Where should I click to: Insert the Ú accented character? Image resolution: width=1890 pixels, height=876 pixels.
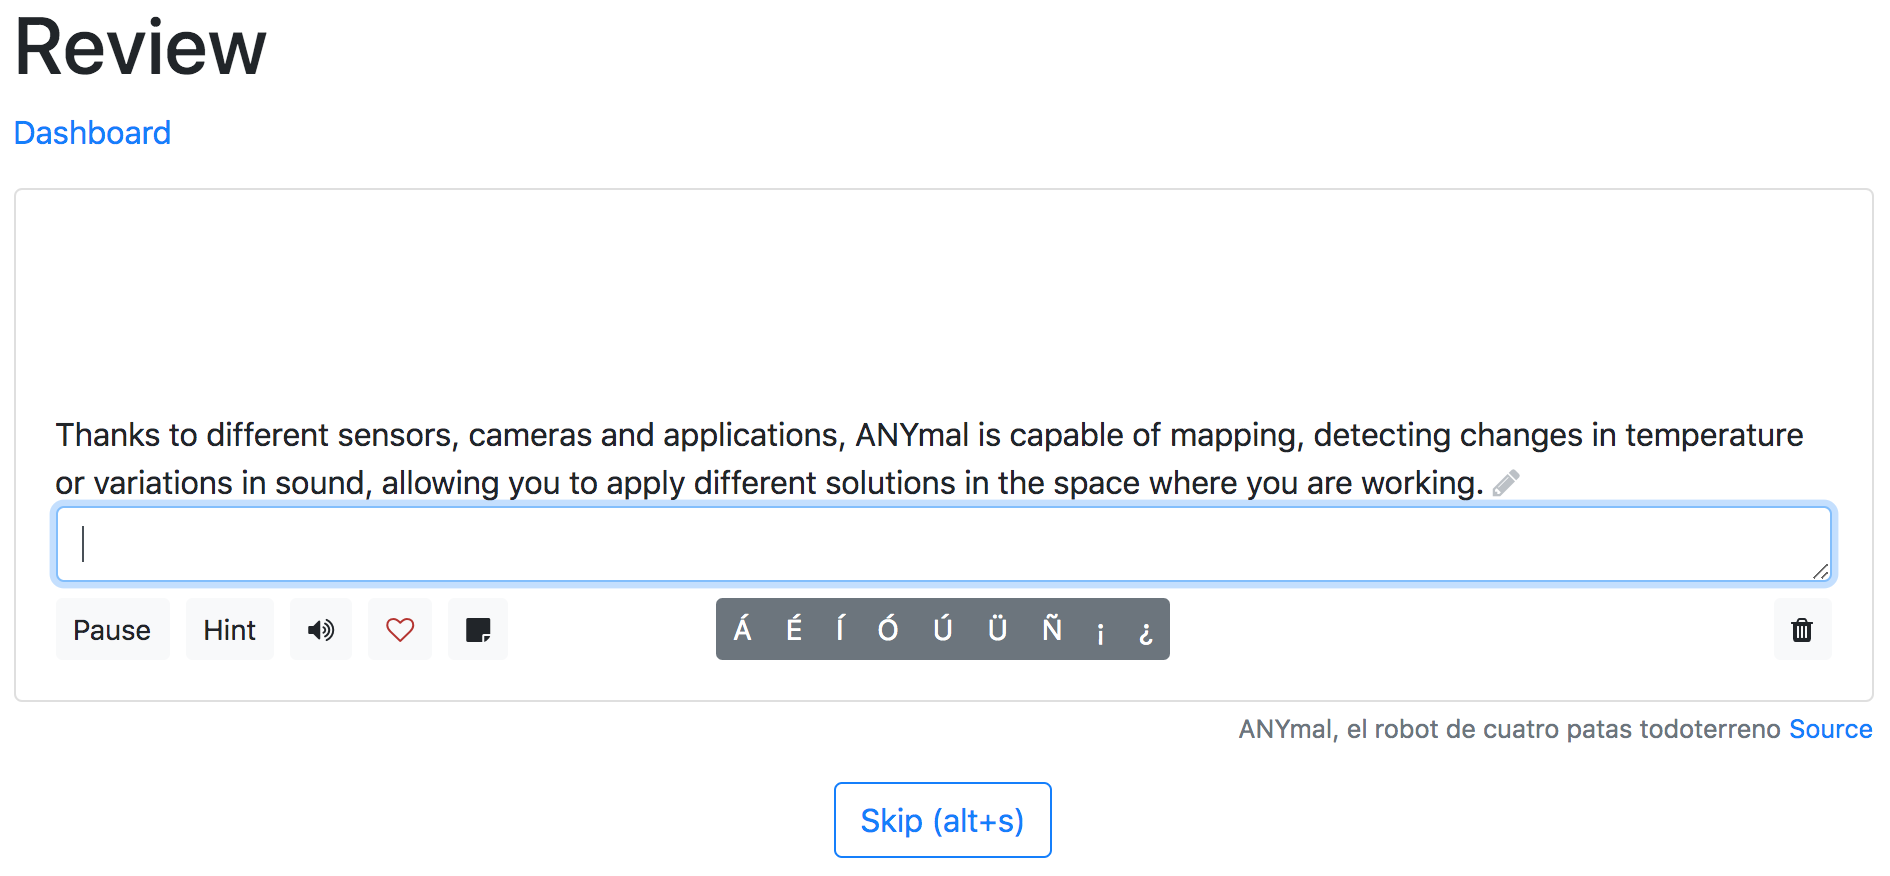pos(942,629)
